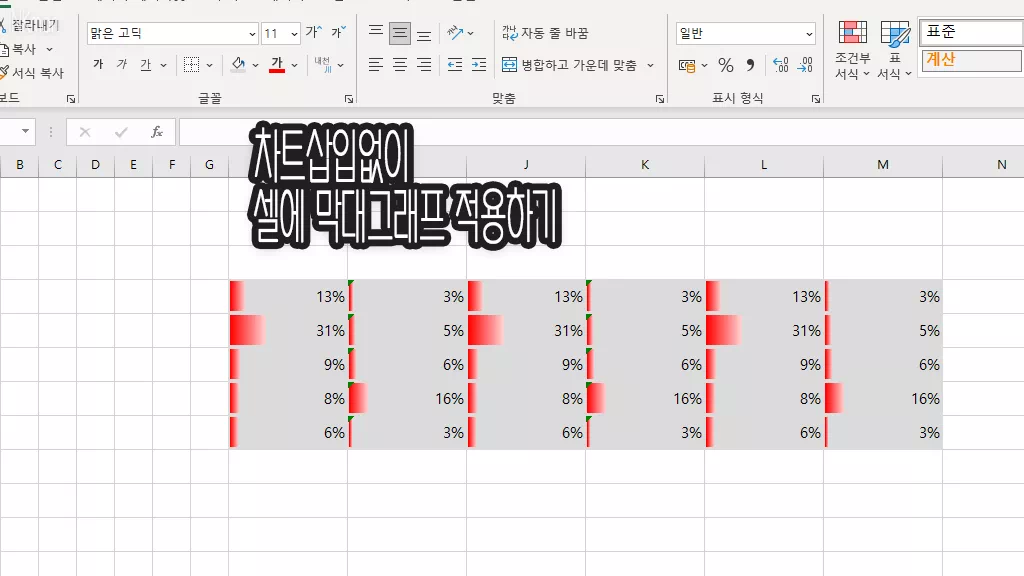Increase font size with grow icon
Image resolution: width=1024 pixels, height=576 pixels.
[314, 33]
